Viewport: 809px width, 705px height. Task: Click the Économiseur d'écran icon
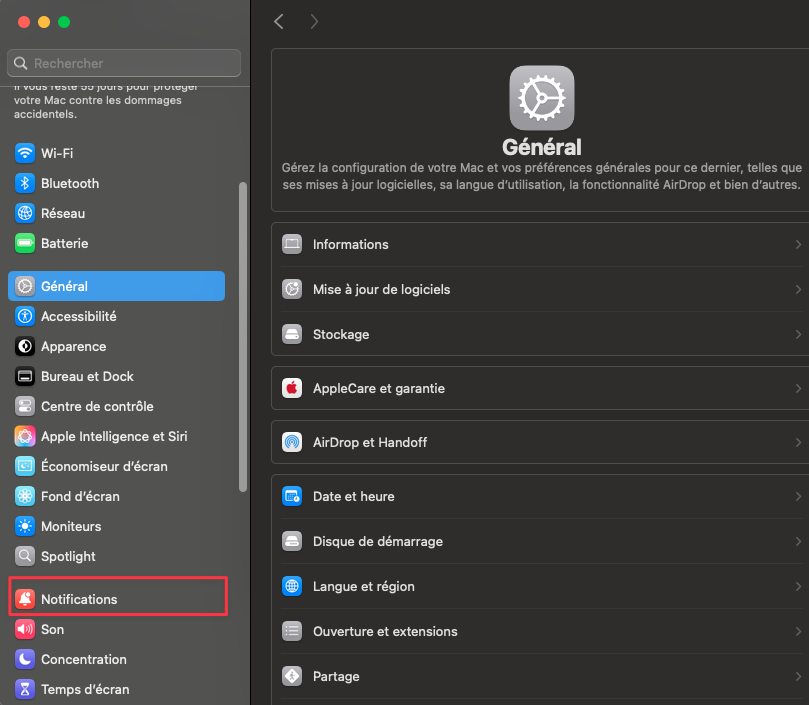tap(25, 466)
